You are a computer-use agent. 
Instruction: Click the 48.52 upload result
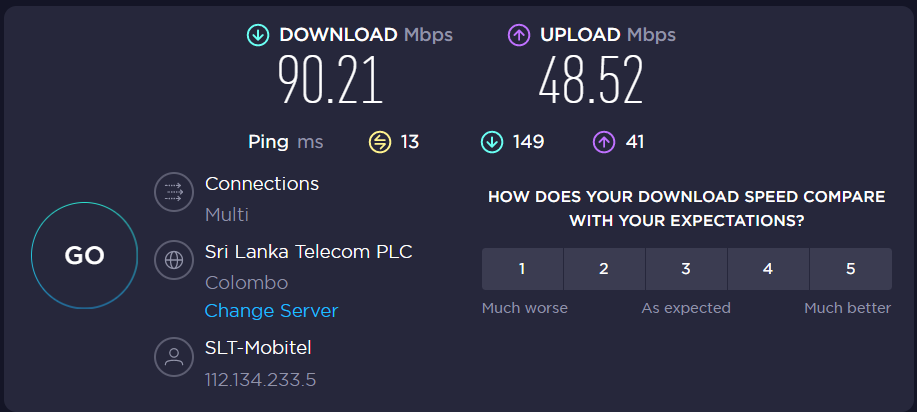click(591, 80)
